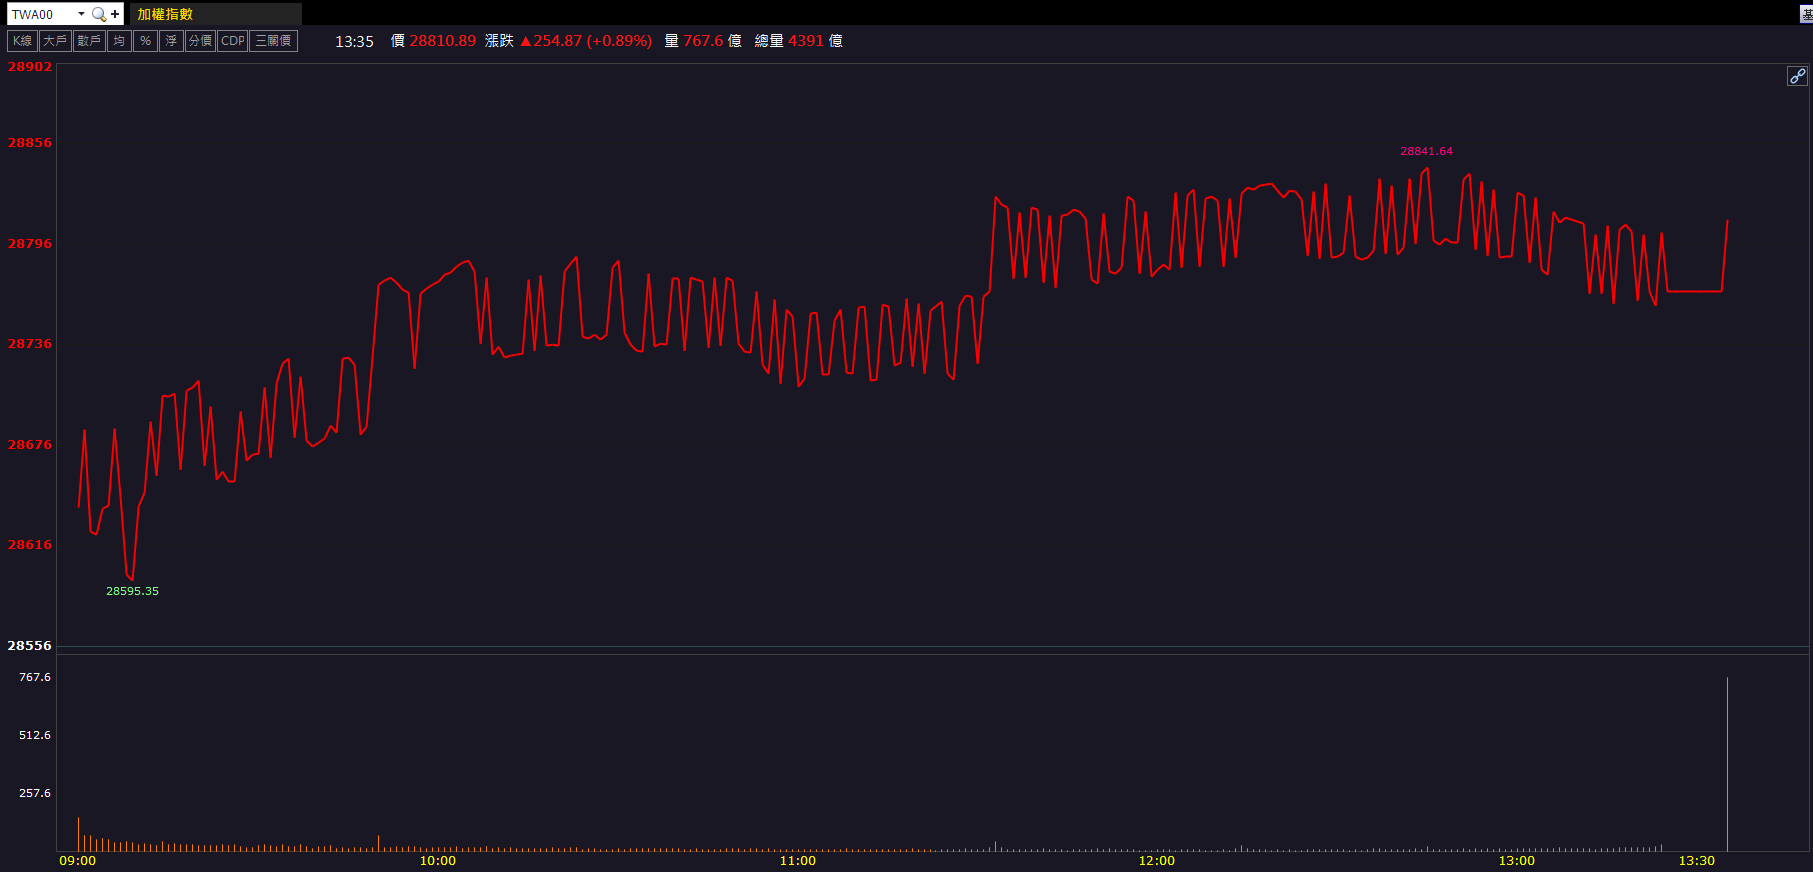Click the 基 button at top right
Screen dimensions: 1813x872
[x=1806, y=14]
